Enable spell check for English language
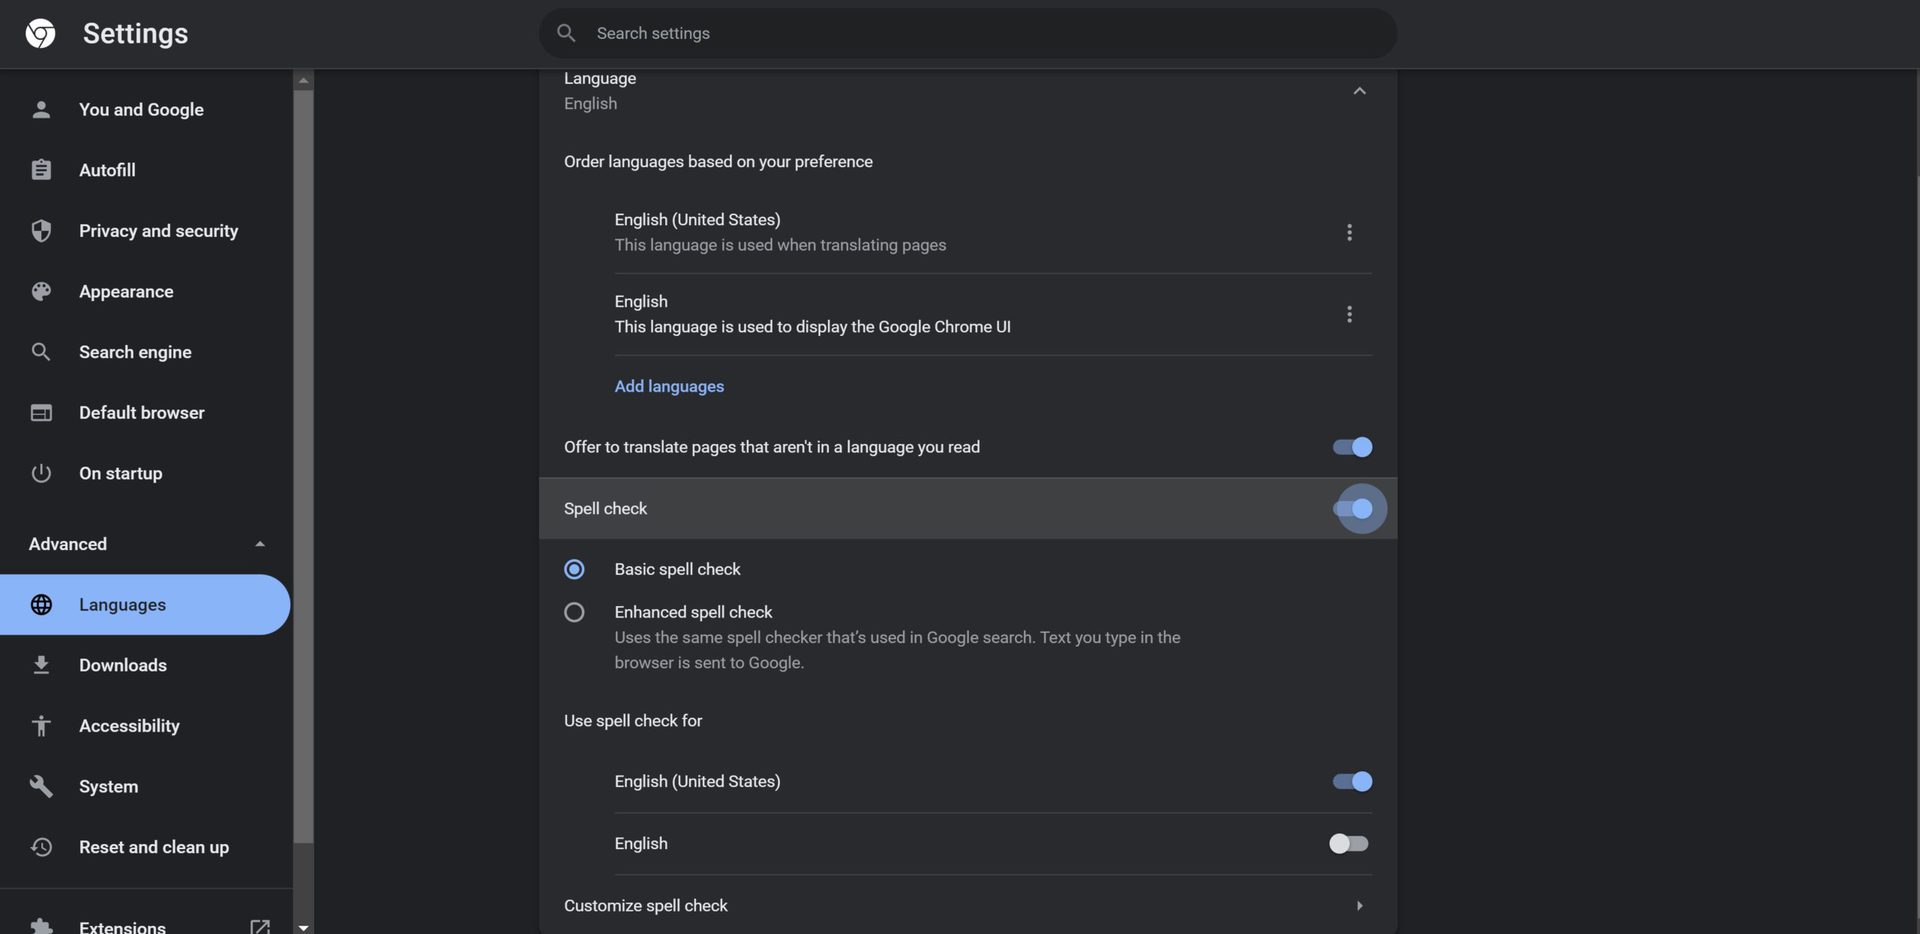 coord(1348,844)
